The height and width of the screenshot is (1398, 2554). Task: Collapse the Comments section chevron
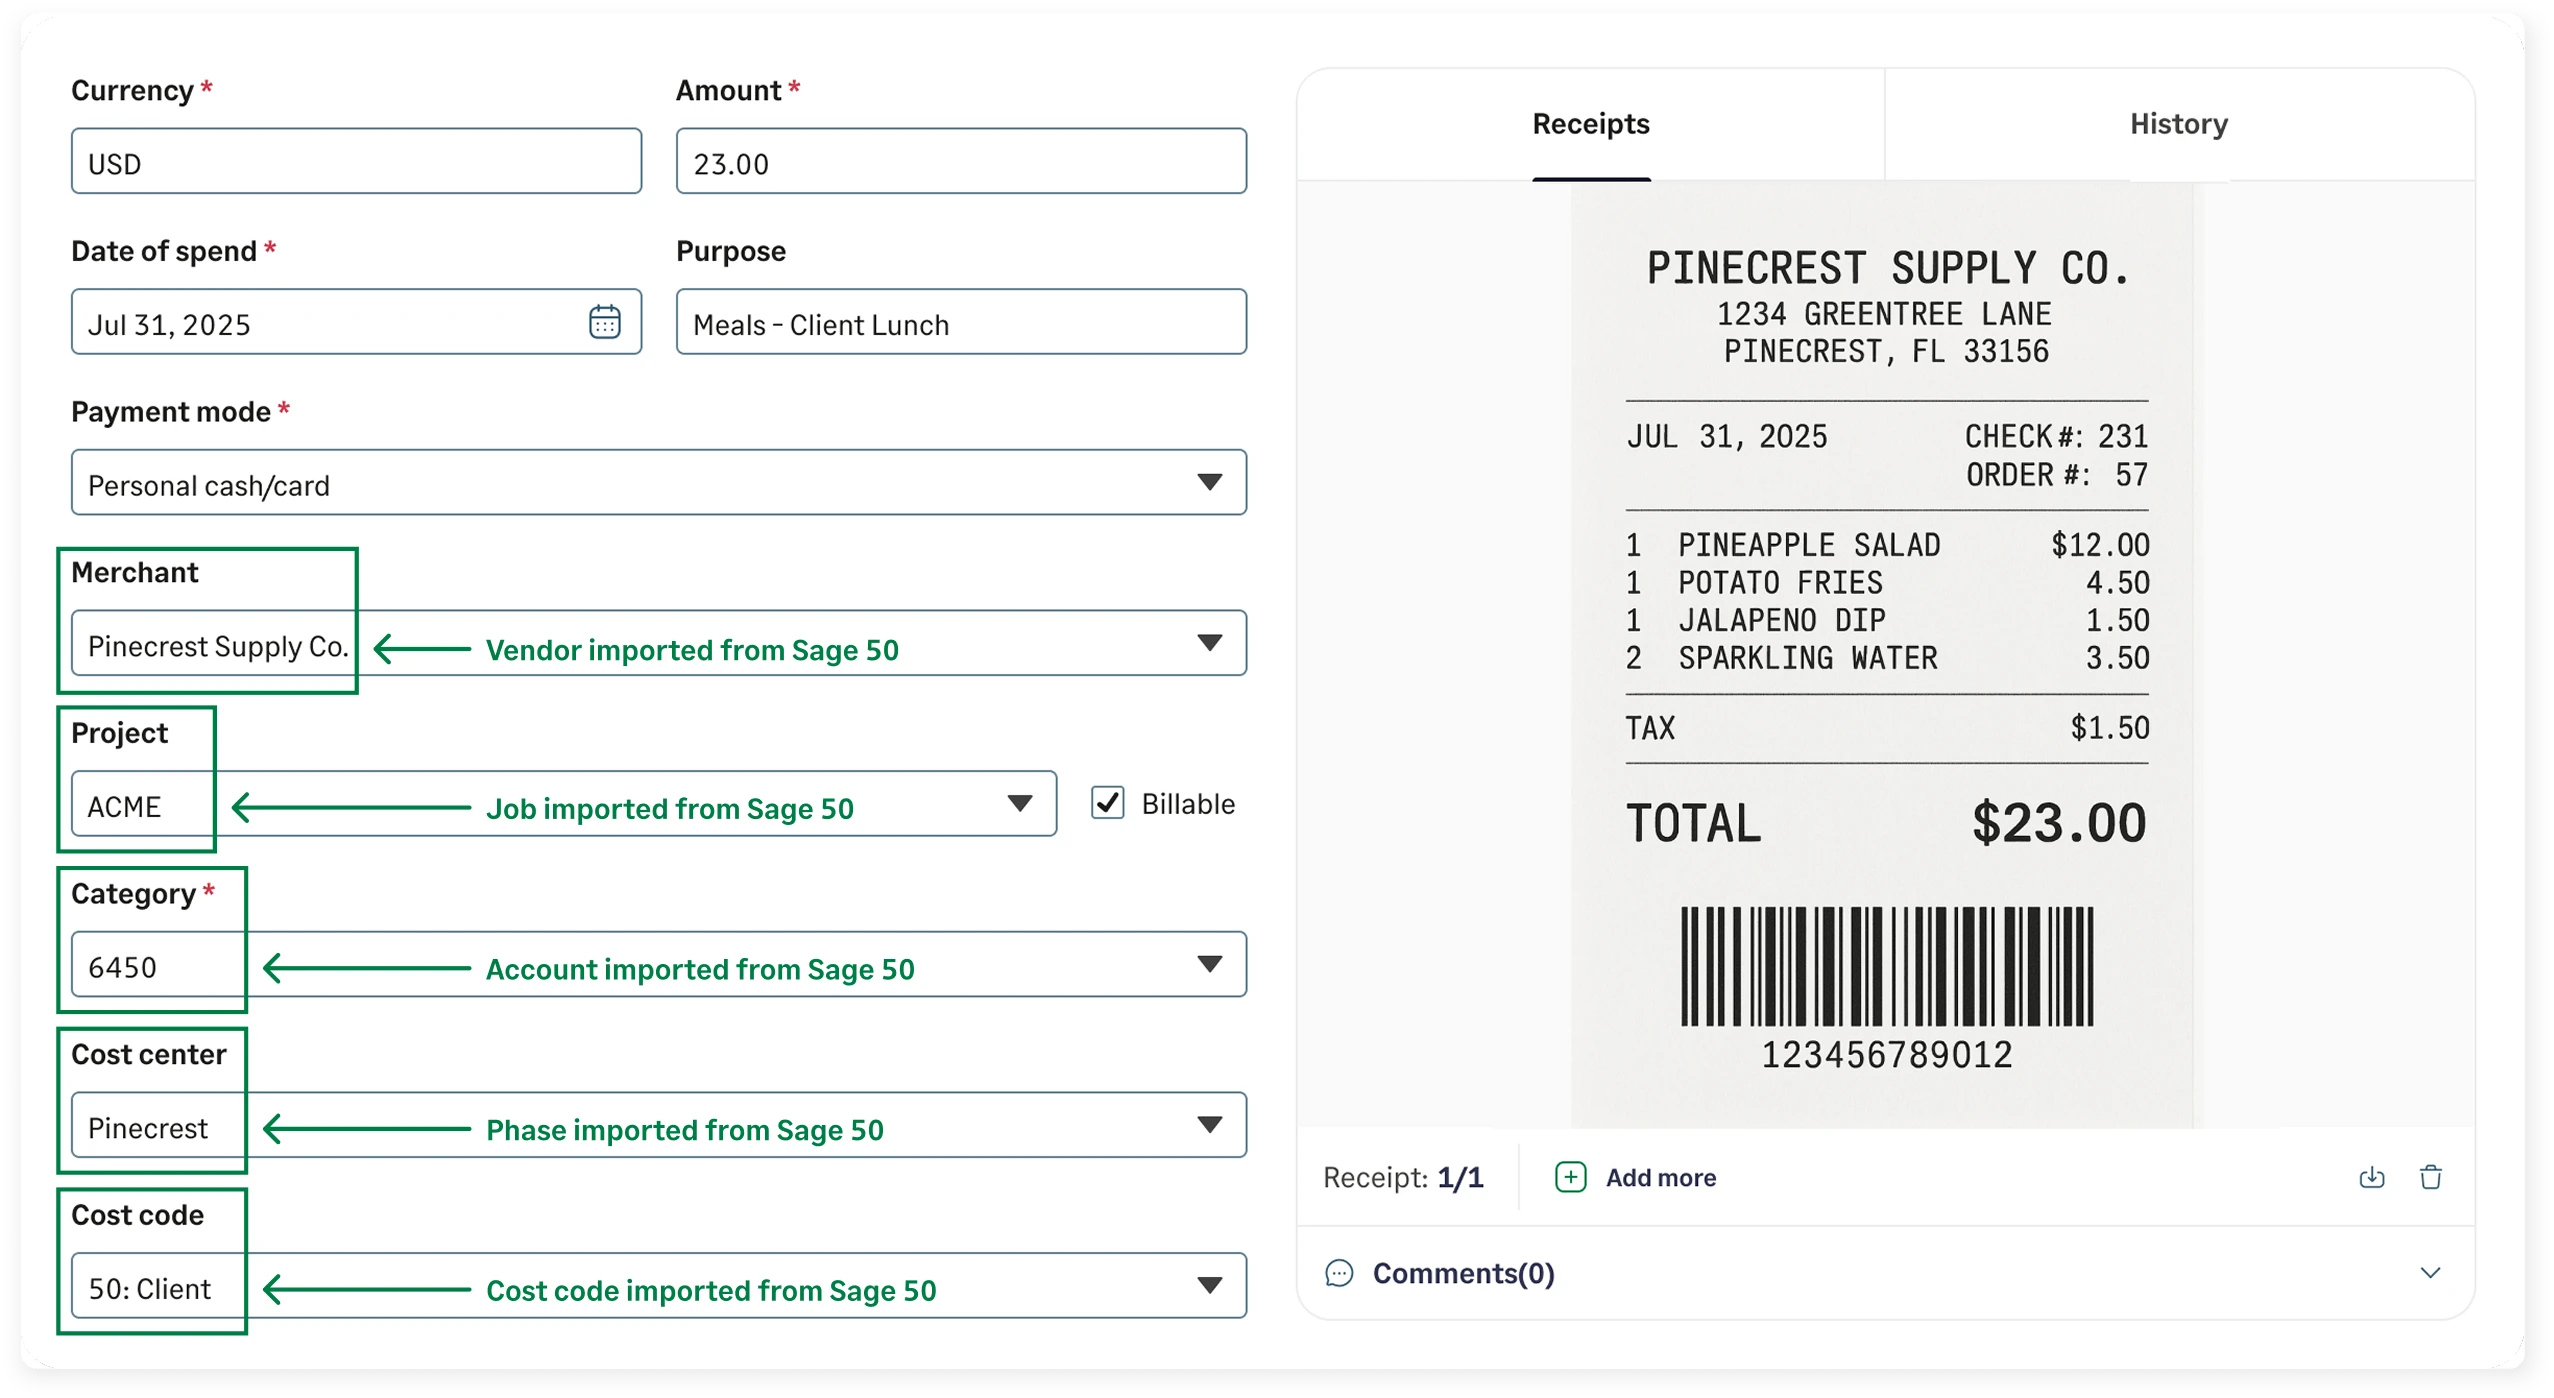(x=2431, y=1272)
